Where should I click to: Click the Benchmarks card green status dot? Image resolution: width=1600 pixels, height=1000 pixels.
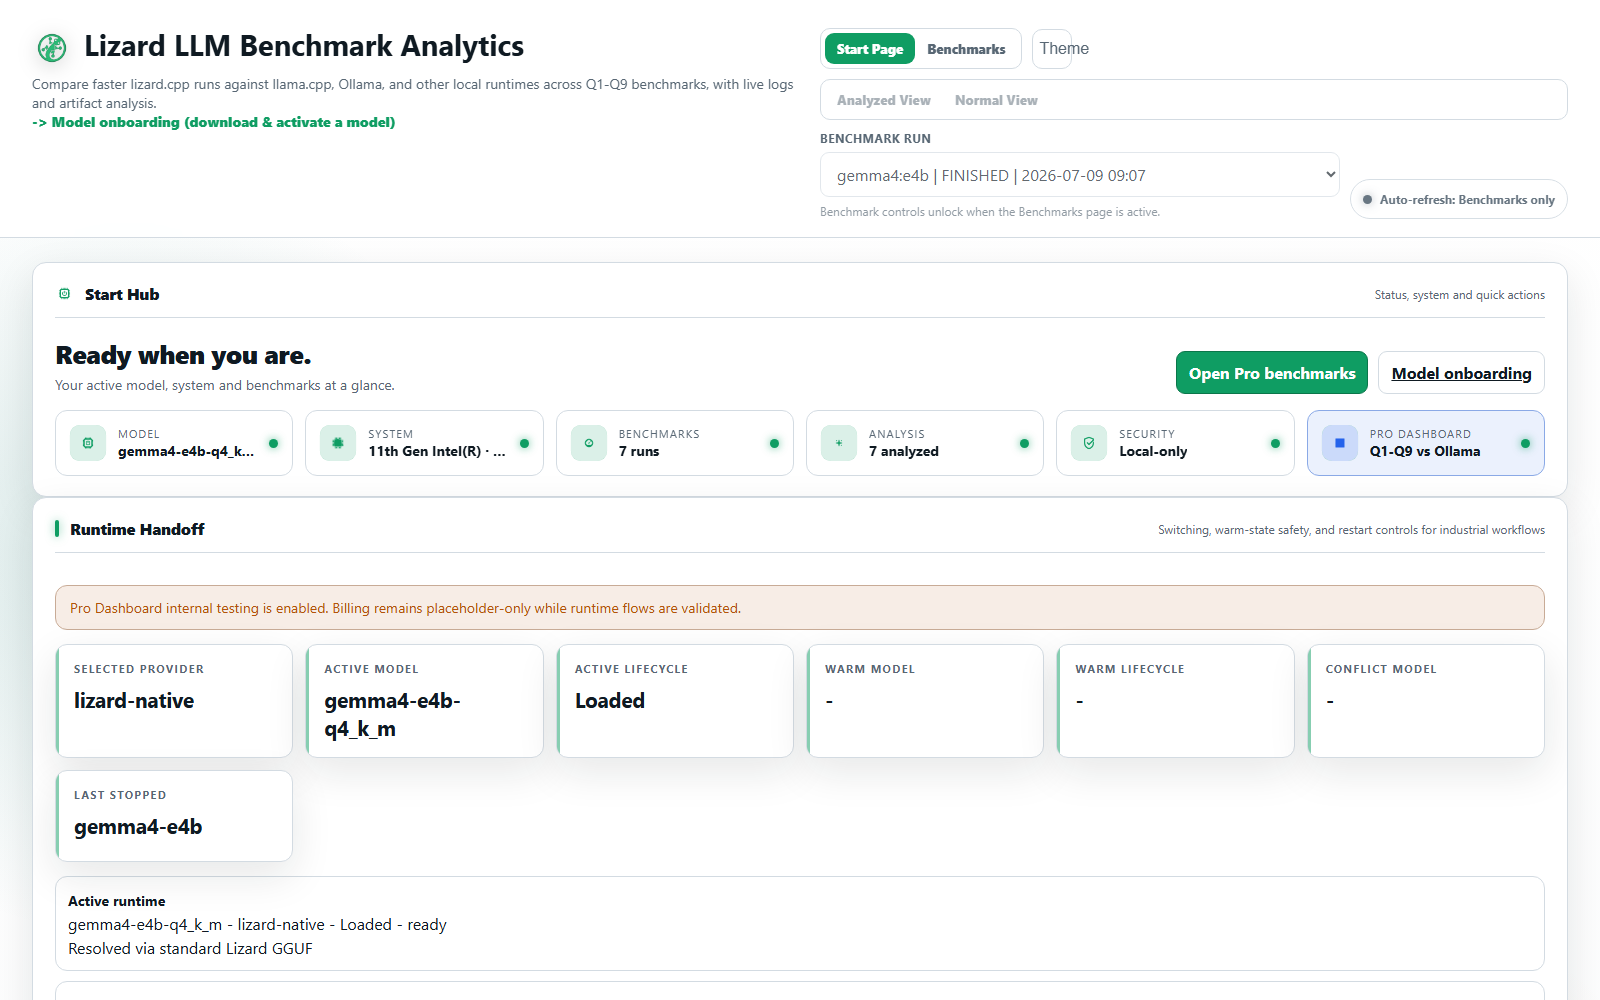tap(774, 443)
